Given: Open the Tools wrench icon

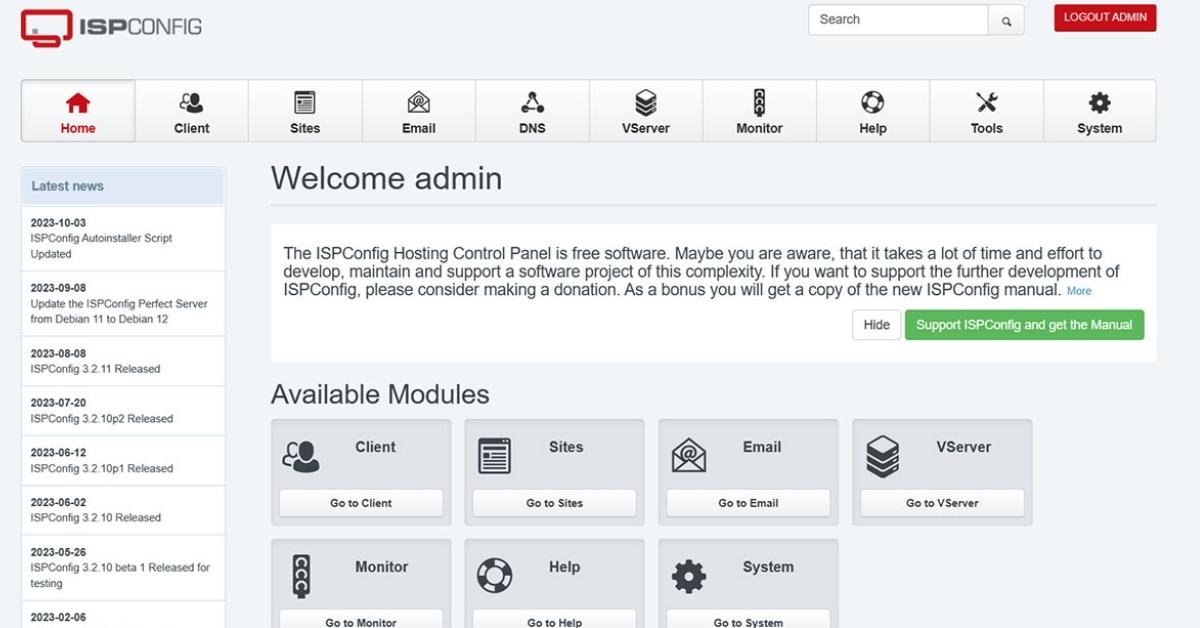Looking at the screenshot, I should coord(987,102).
